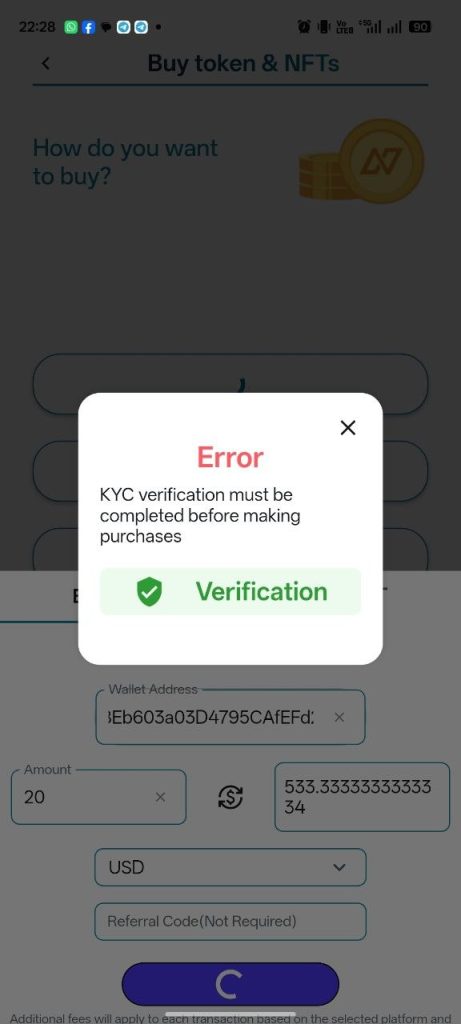Image resolution: width=461 pixels, height=1024 pixels.
Task: Select the Amount input showing 20
Action: (99, 797)
